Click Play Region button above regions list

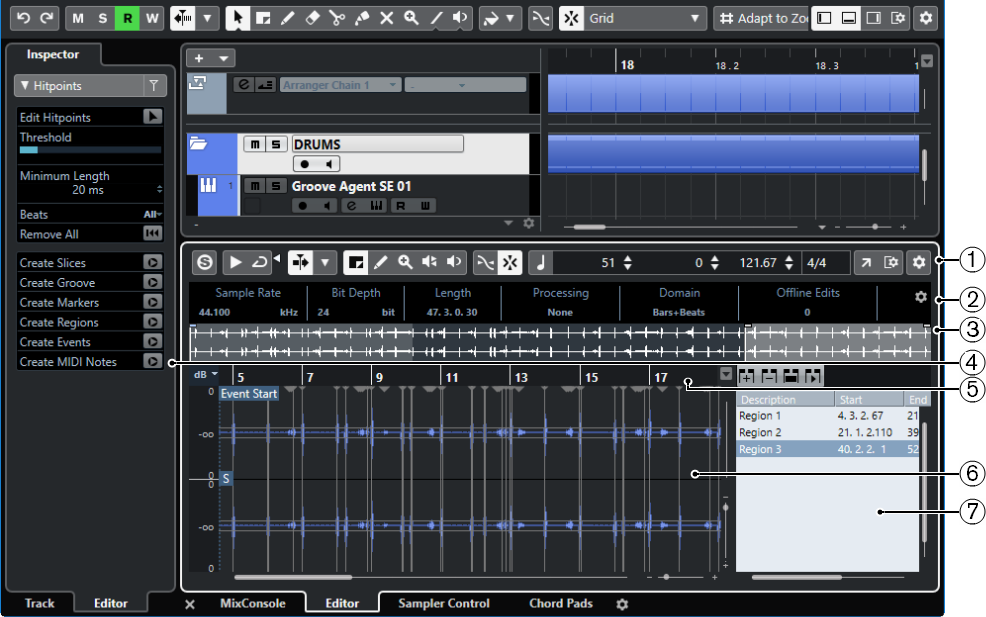coord(813,376)
